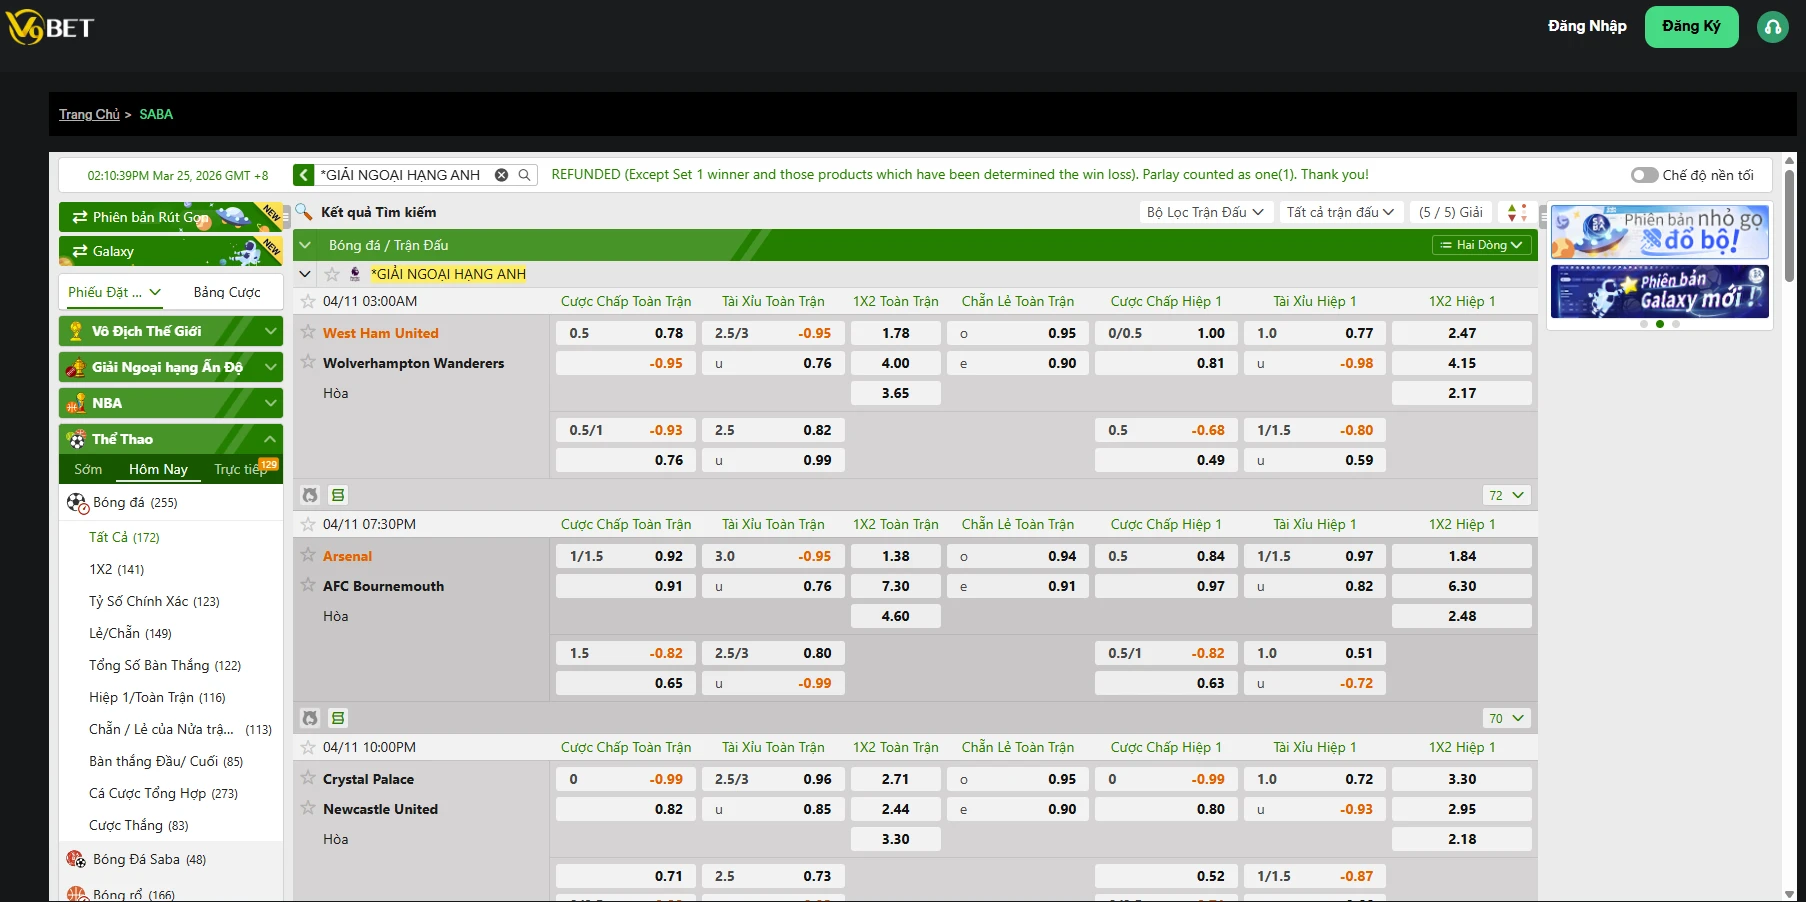The width and height of the screenshot is (1806, 902).
Task: Click the Galaxy mới promotional banner
Action: pyautogui.click(x=1659, y=291)
